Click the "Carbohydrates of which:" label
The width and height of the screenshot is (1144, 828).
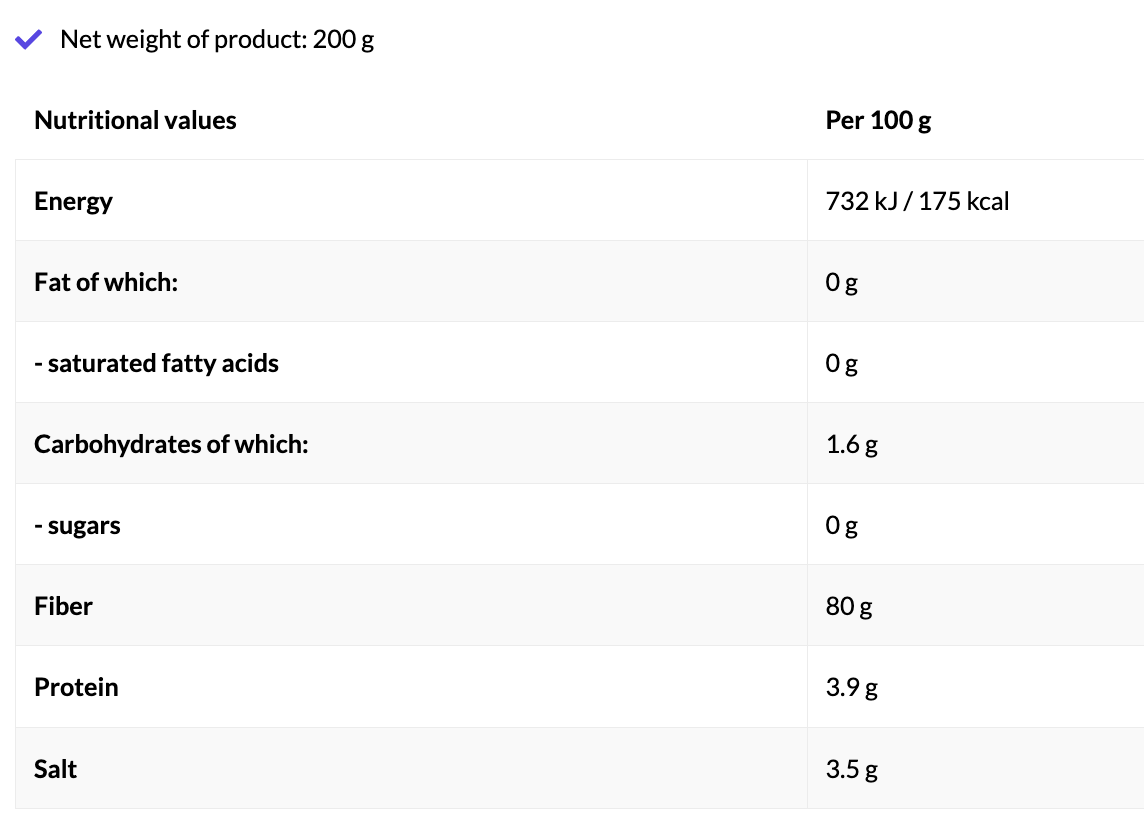[171, 444]
